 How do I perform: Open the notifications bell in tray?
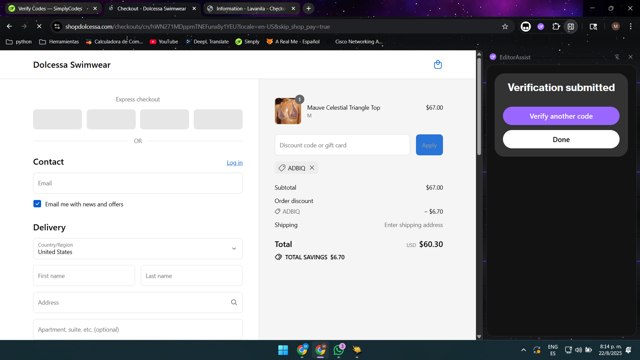click(x=629, y=350)
